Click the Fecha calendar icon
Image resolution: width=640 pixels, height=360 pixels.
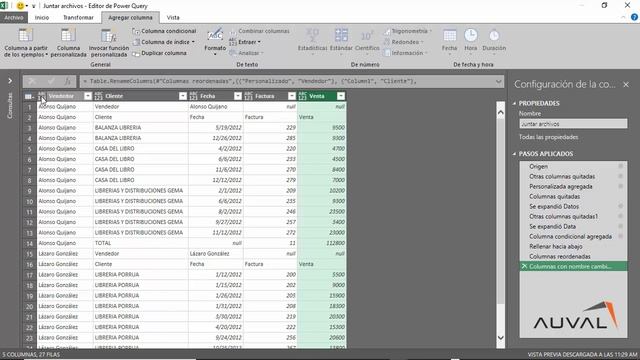tap(449, 36)
